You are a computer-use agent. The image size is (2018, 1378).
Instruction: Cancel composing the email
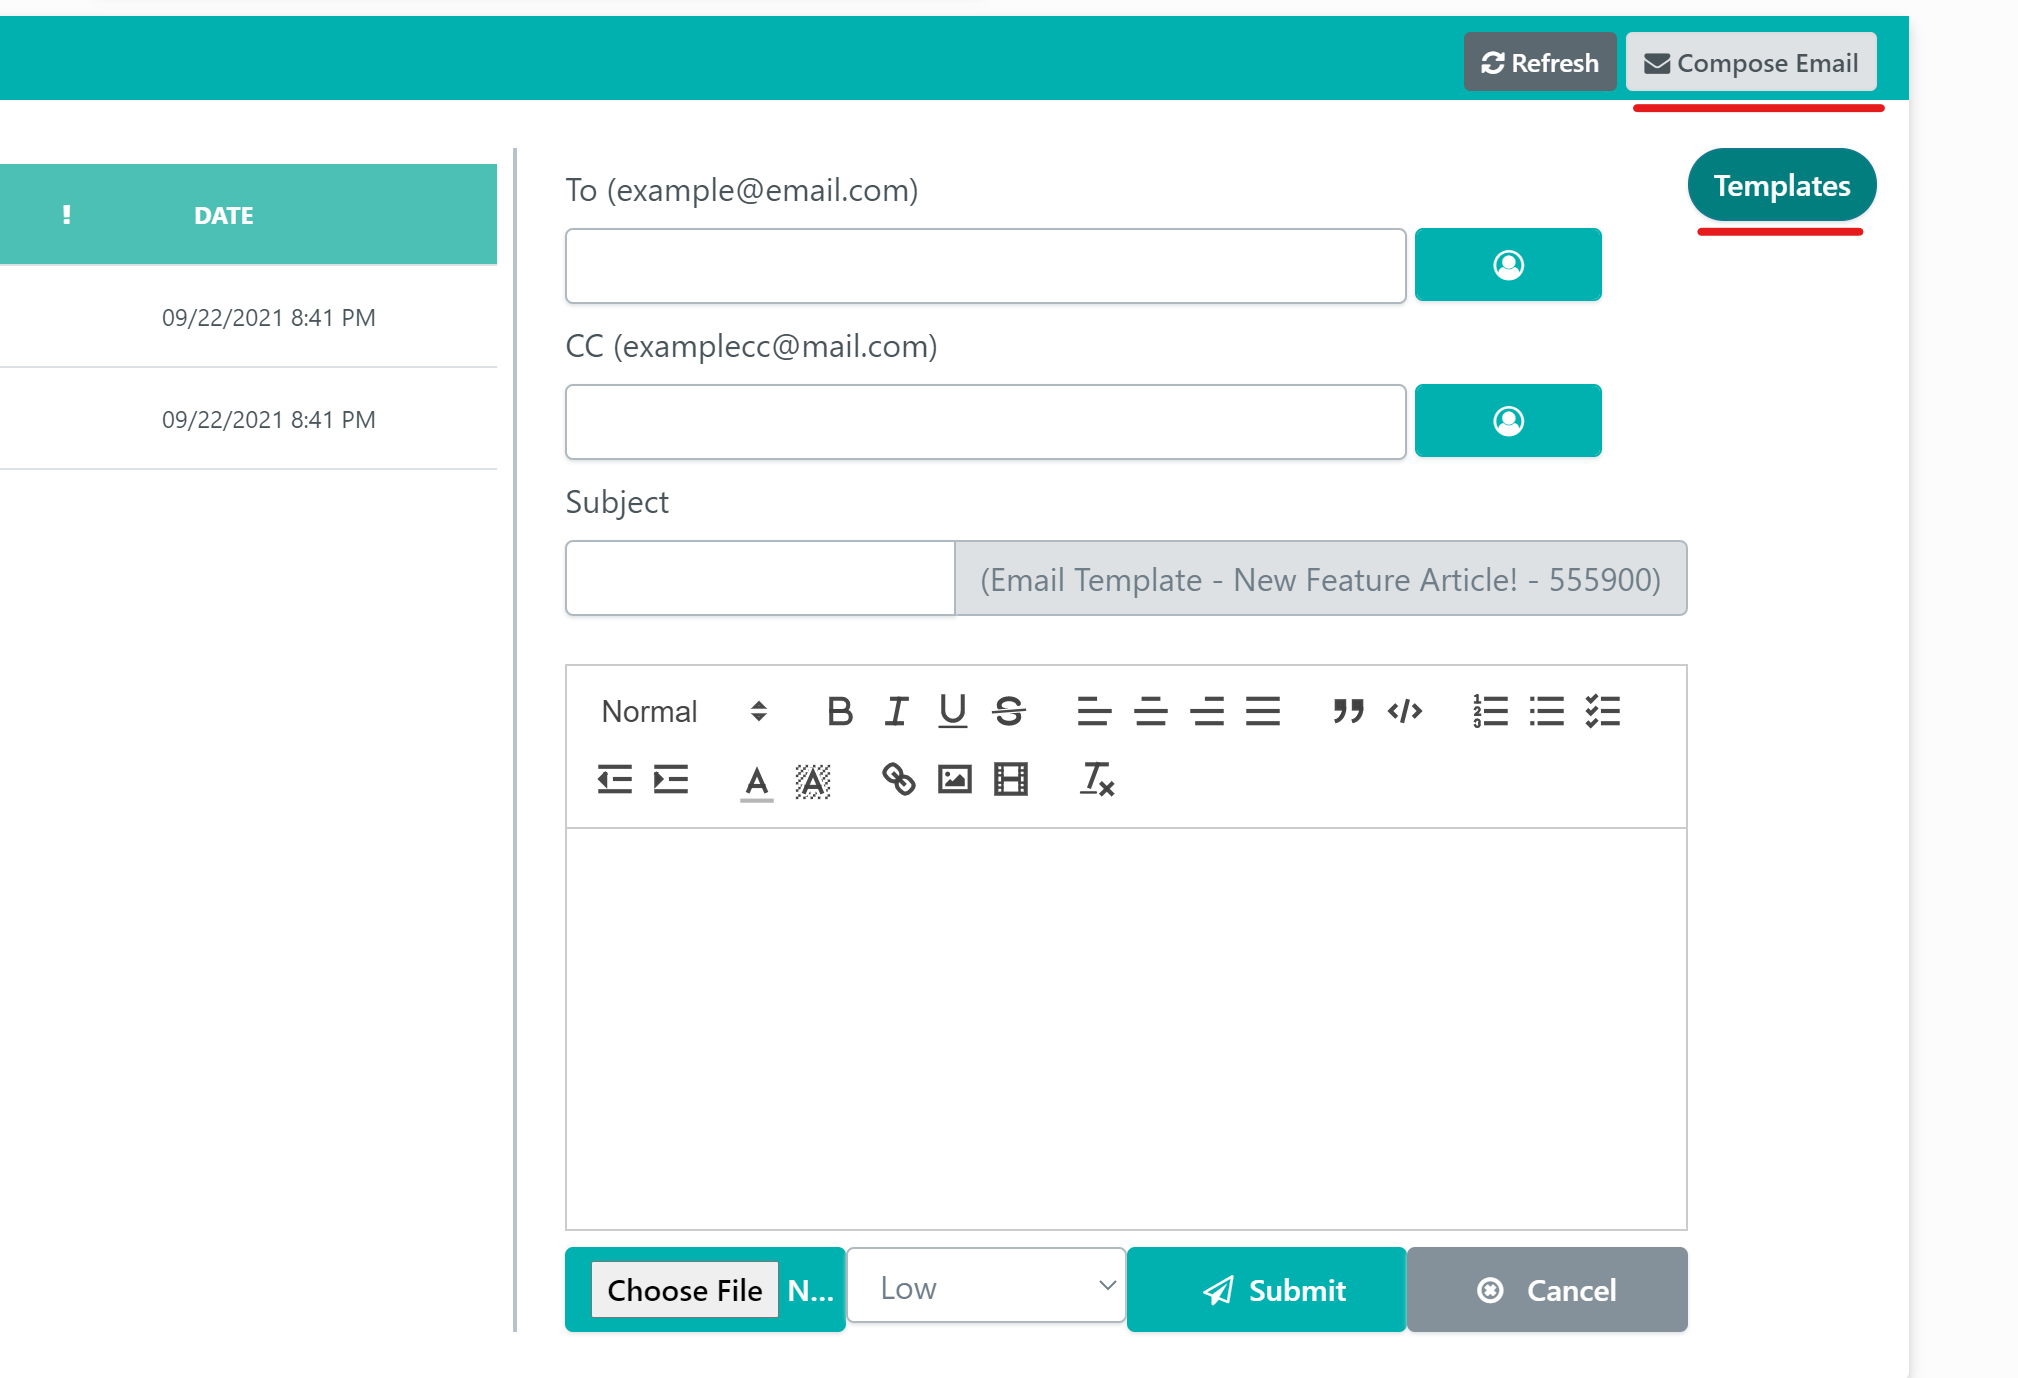1547,1290
